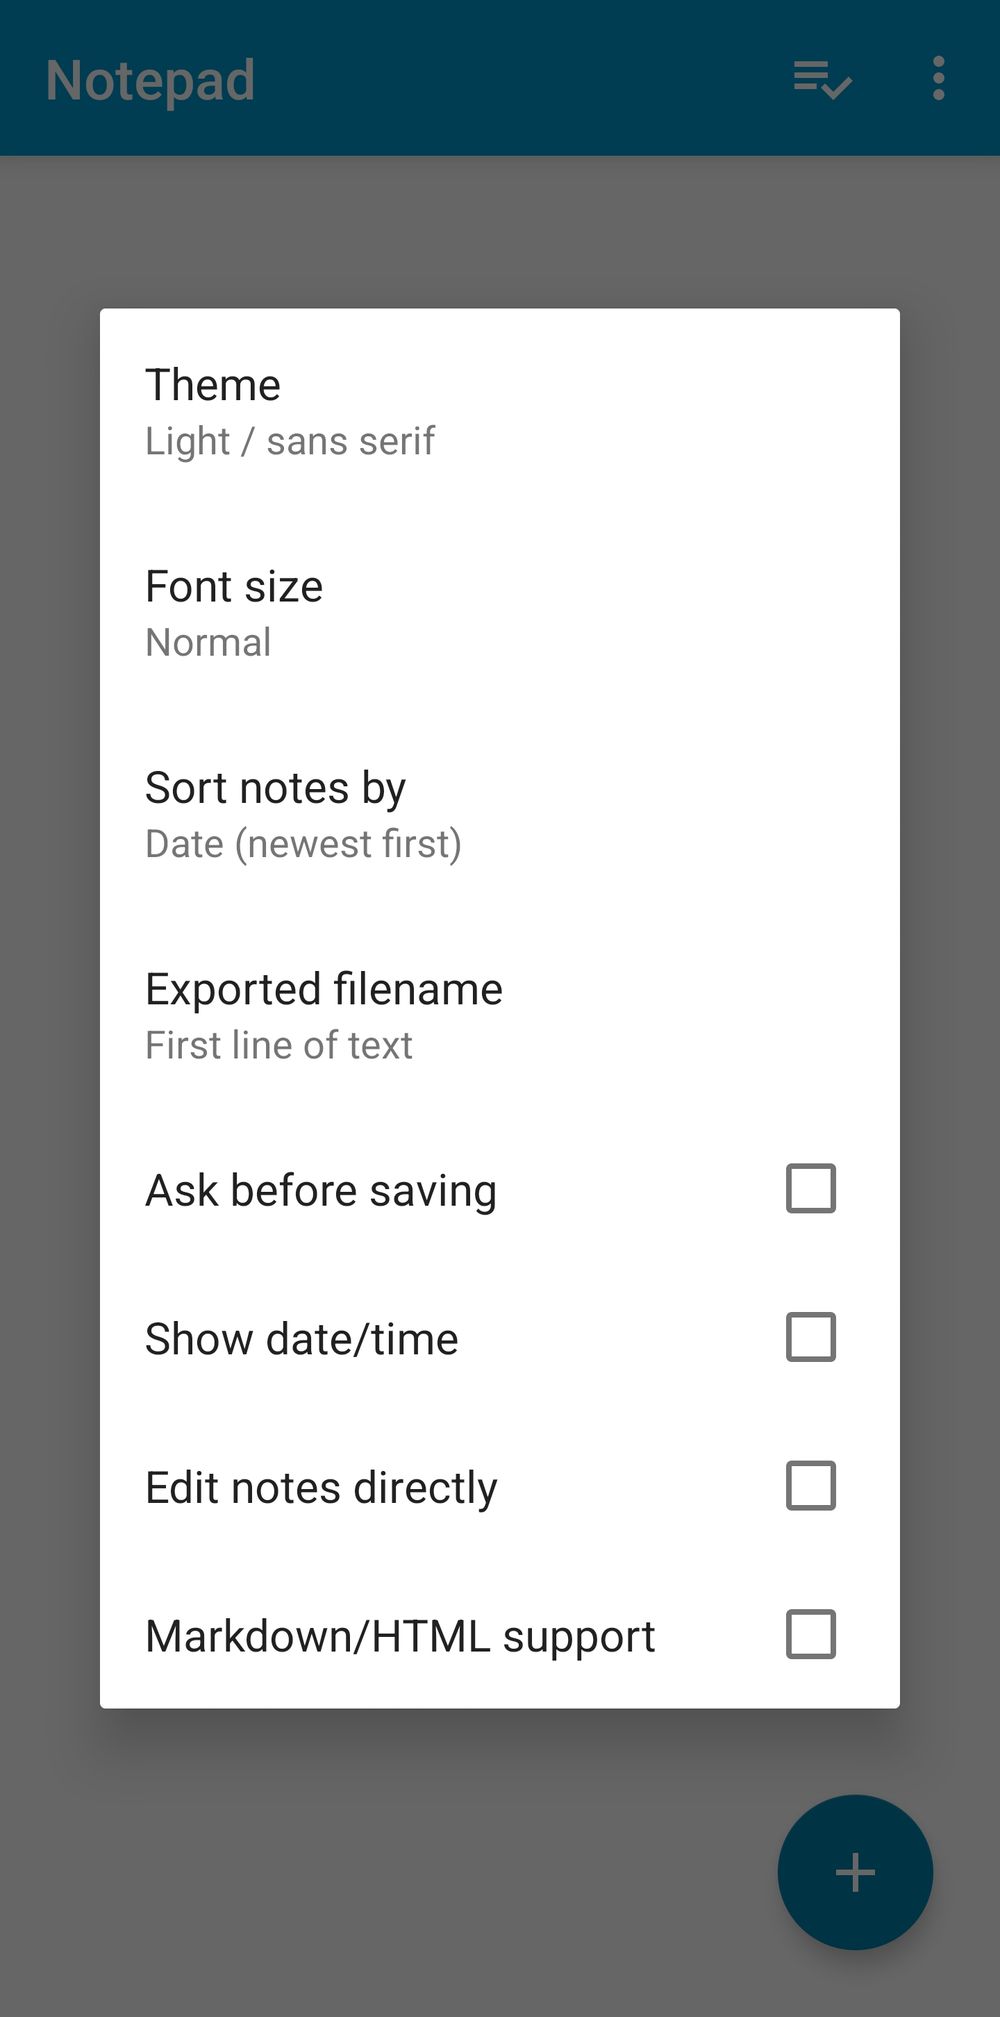Click the Notepad title in the header
Screen dimensions: 1000x2017
point(150,81)
